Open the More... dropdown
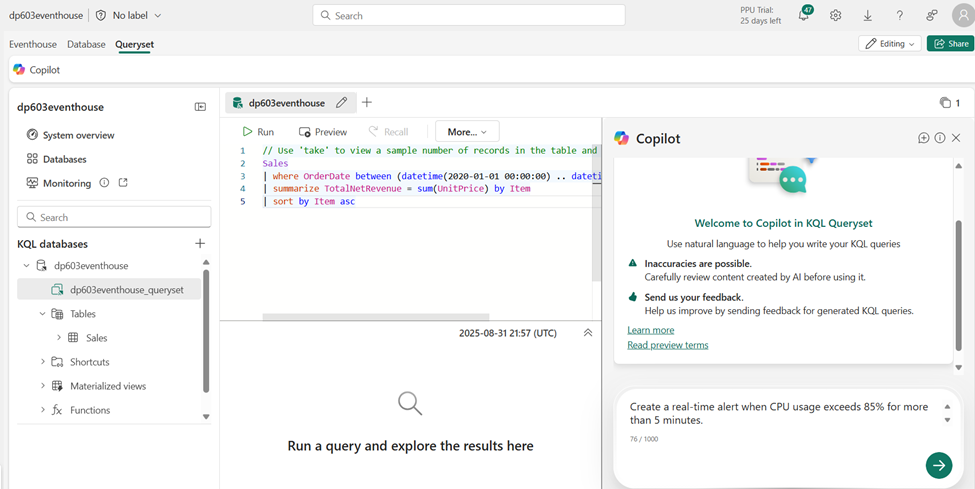 pos(467,131)
